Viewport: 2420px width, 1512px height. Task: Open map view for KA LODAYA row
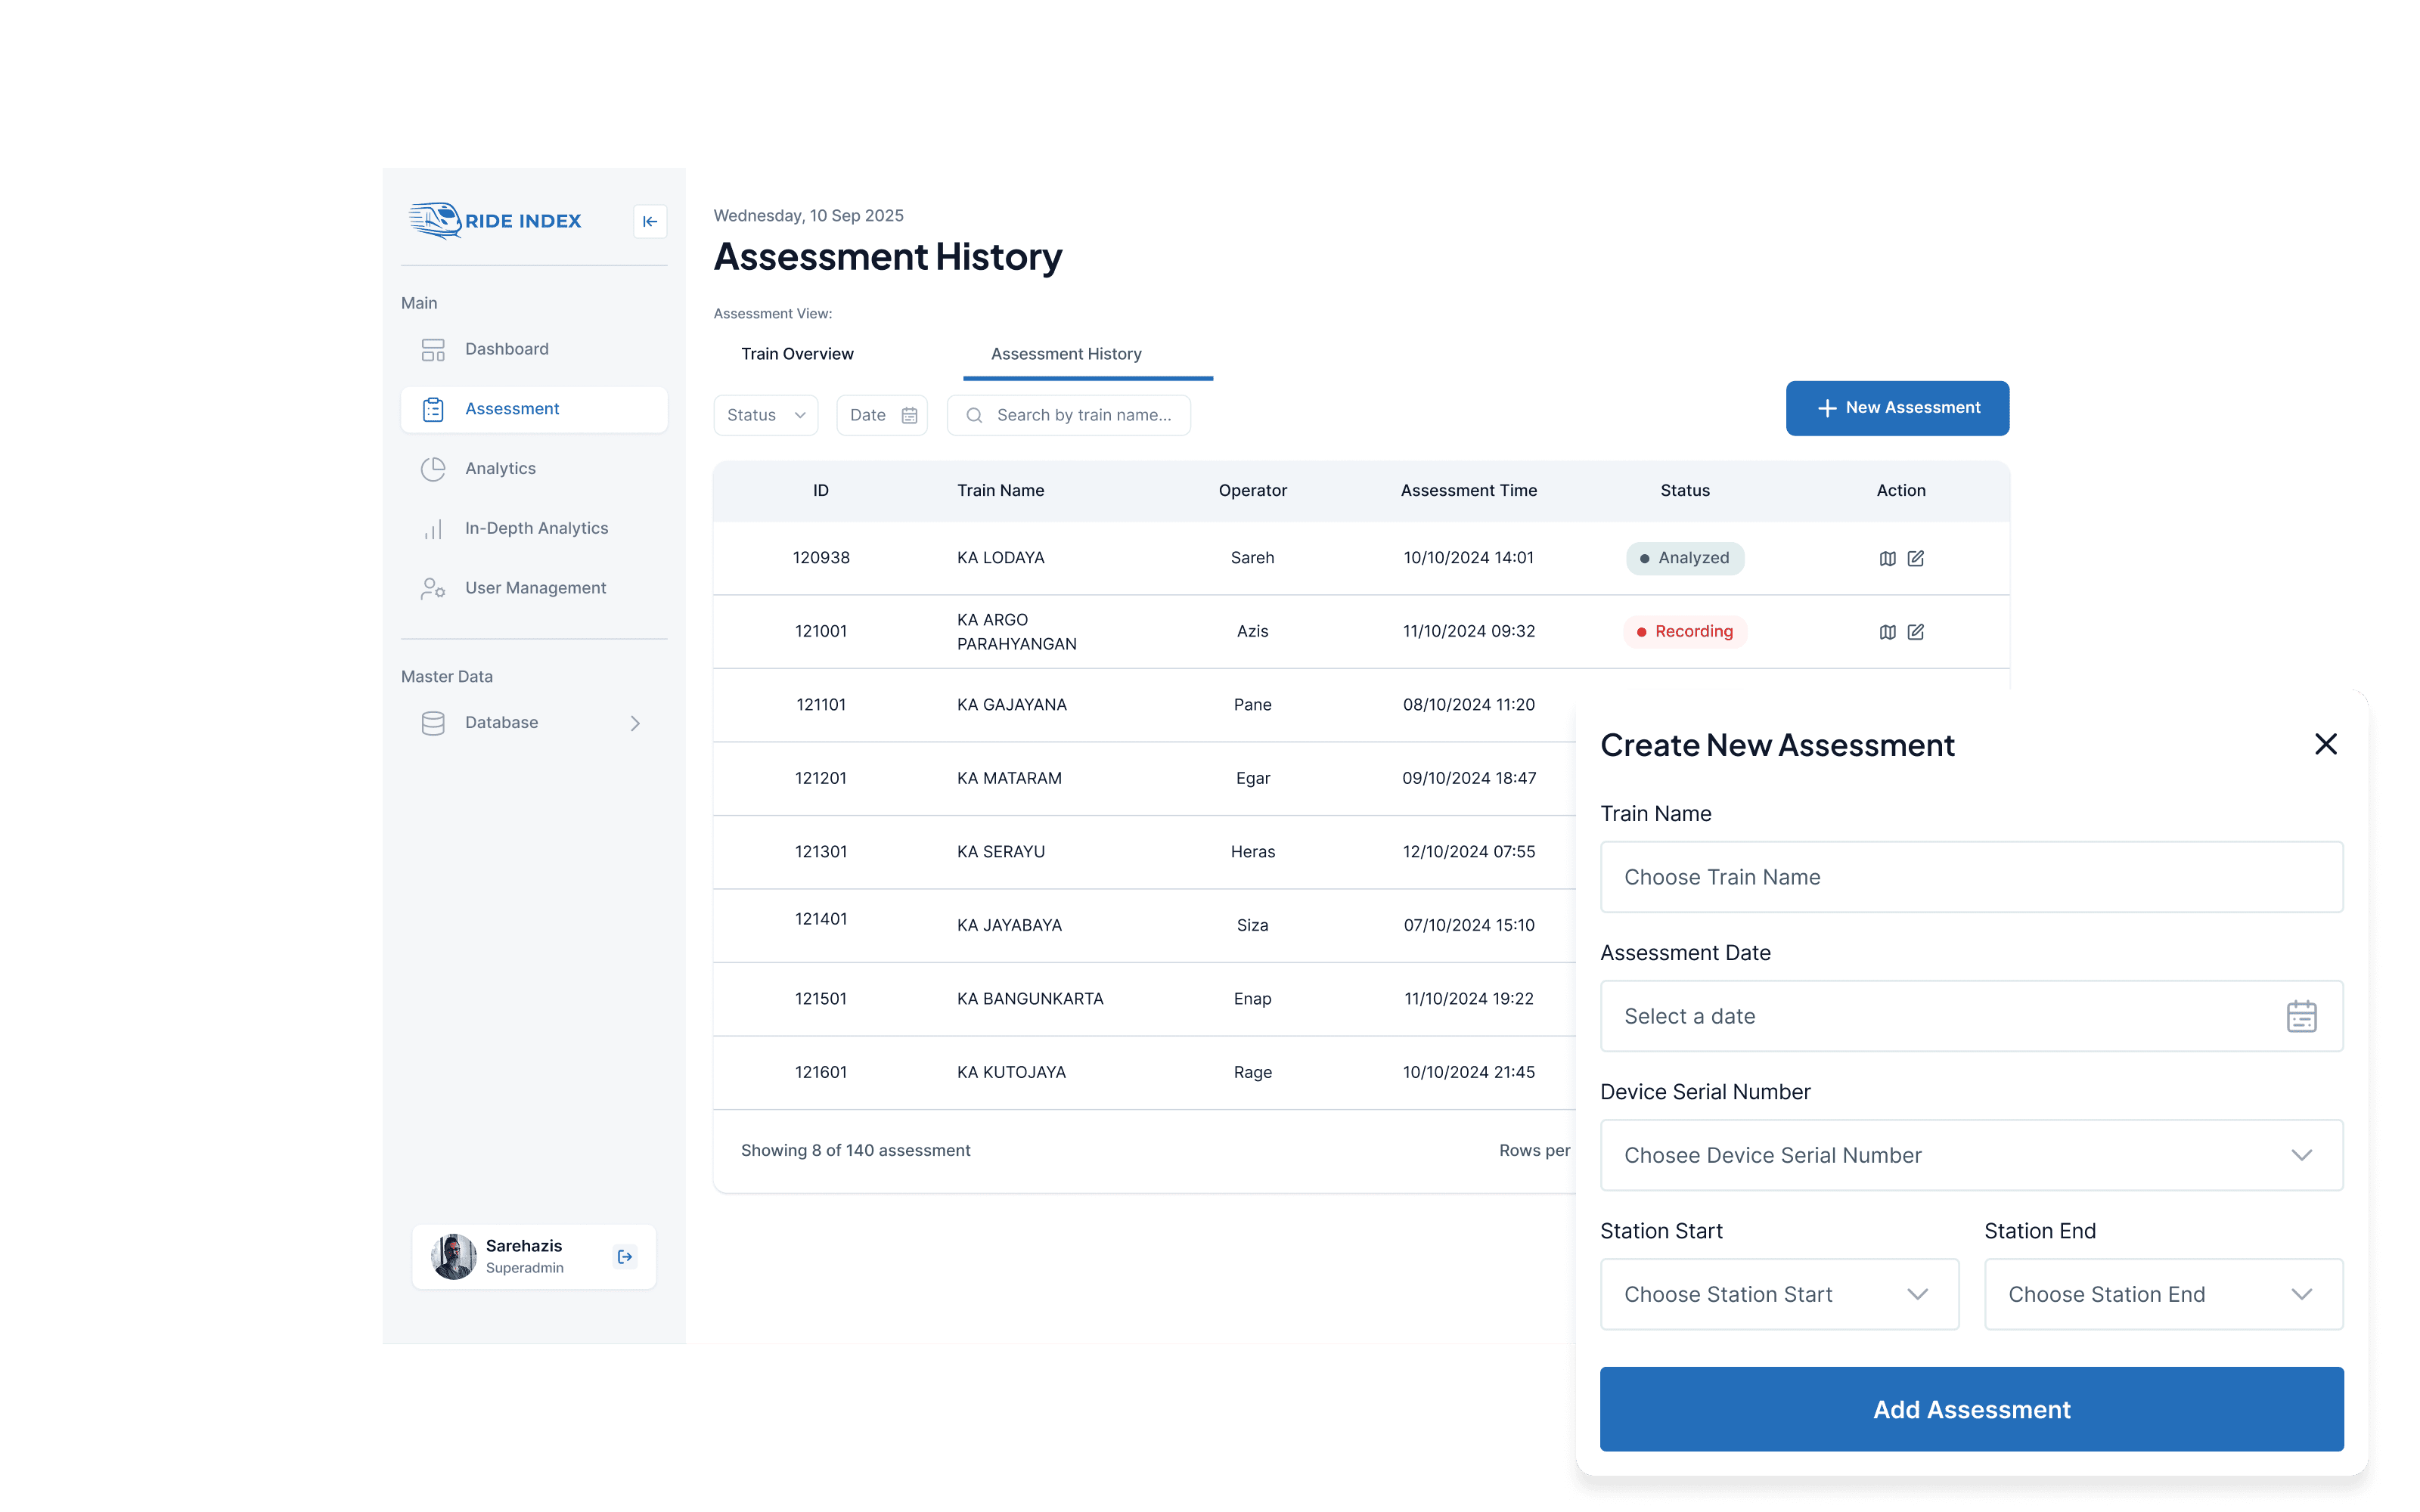pyautogui.click(x=1887, y=559)
